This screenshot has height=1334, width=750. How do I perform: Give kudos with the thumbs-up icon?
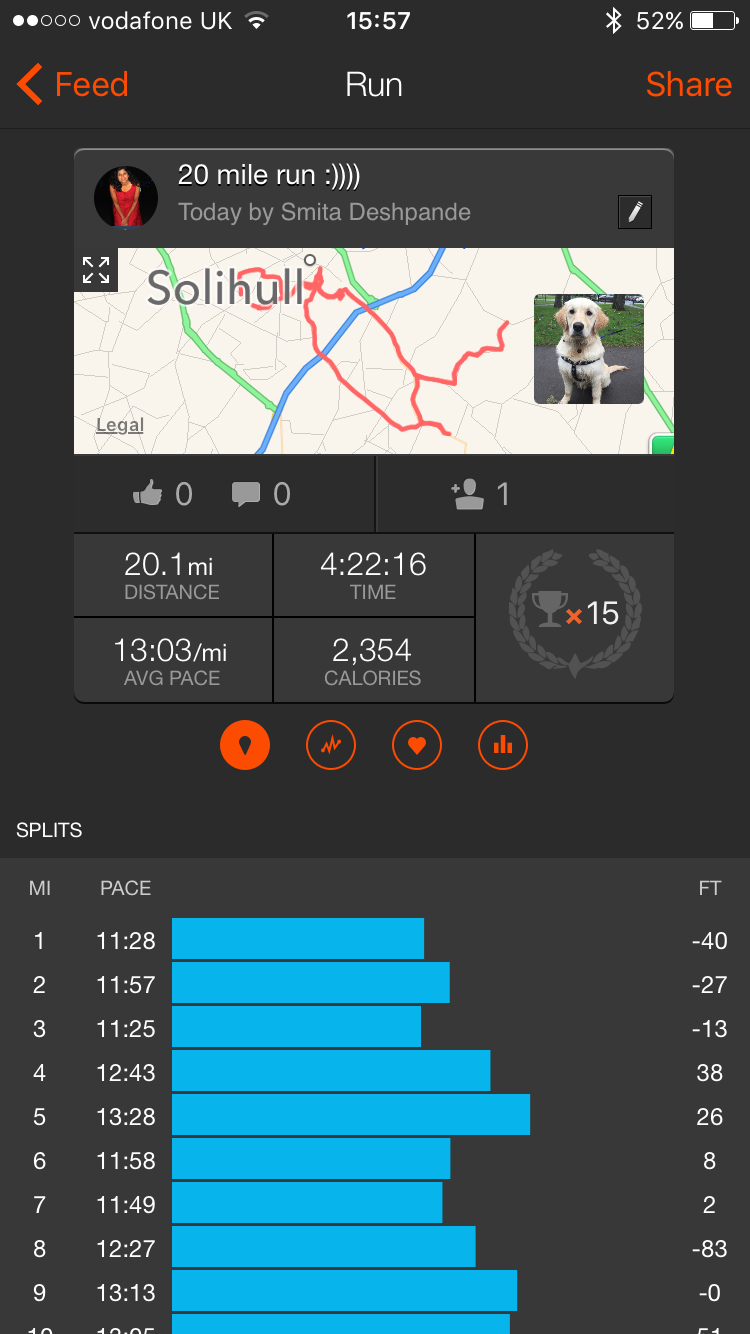[148, 493]
